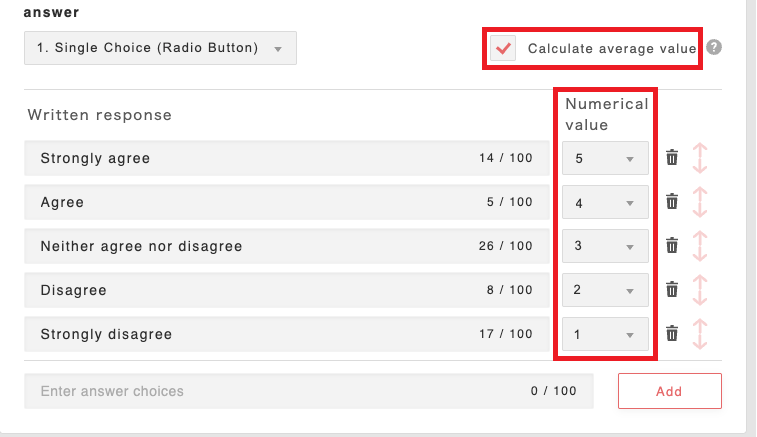Click trash icon for 'Agree' row
The height and width of the screenshot is (437, 757).
click(x=672, y=202)
